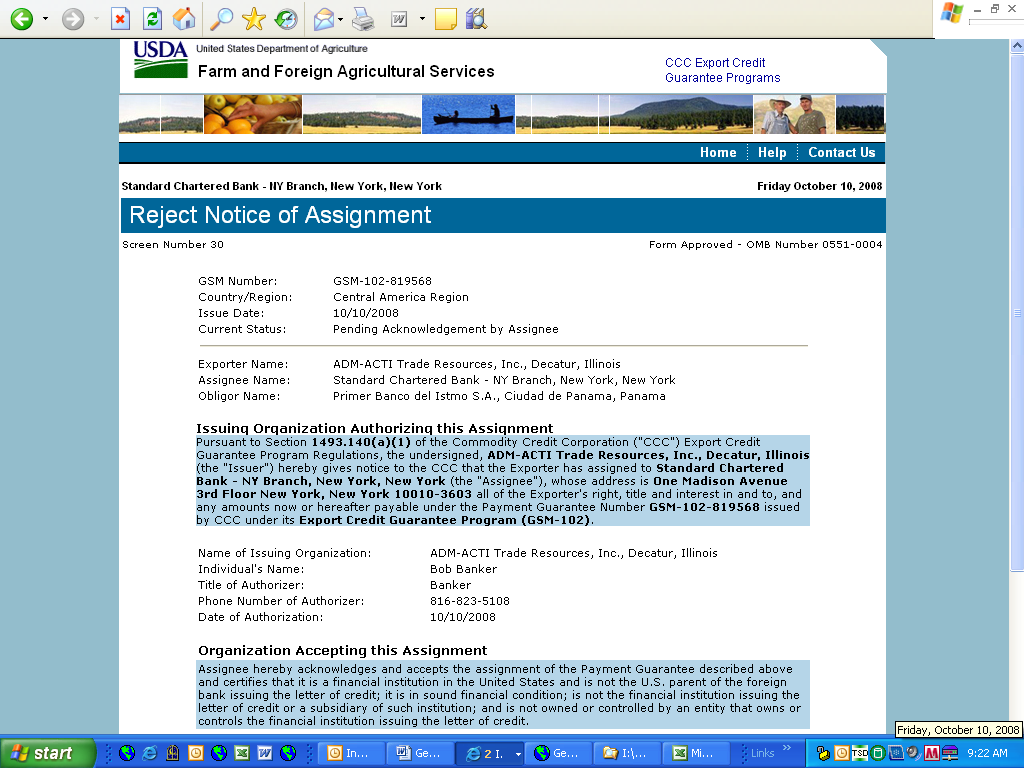Click the orange clock Quick Launch icon
This screenshot has width=1024, height=768.
195,753
